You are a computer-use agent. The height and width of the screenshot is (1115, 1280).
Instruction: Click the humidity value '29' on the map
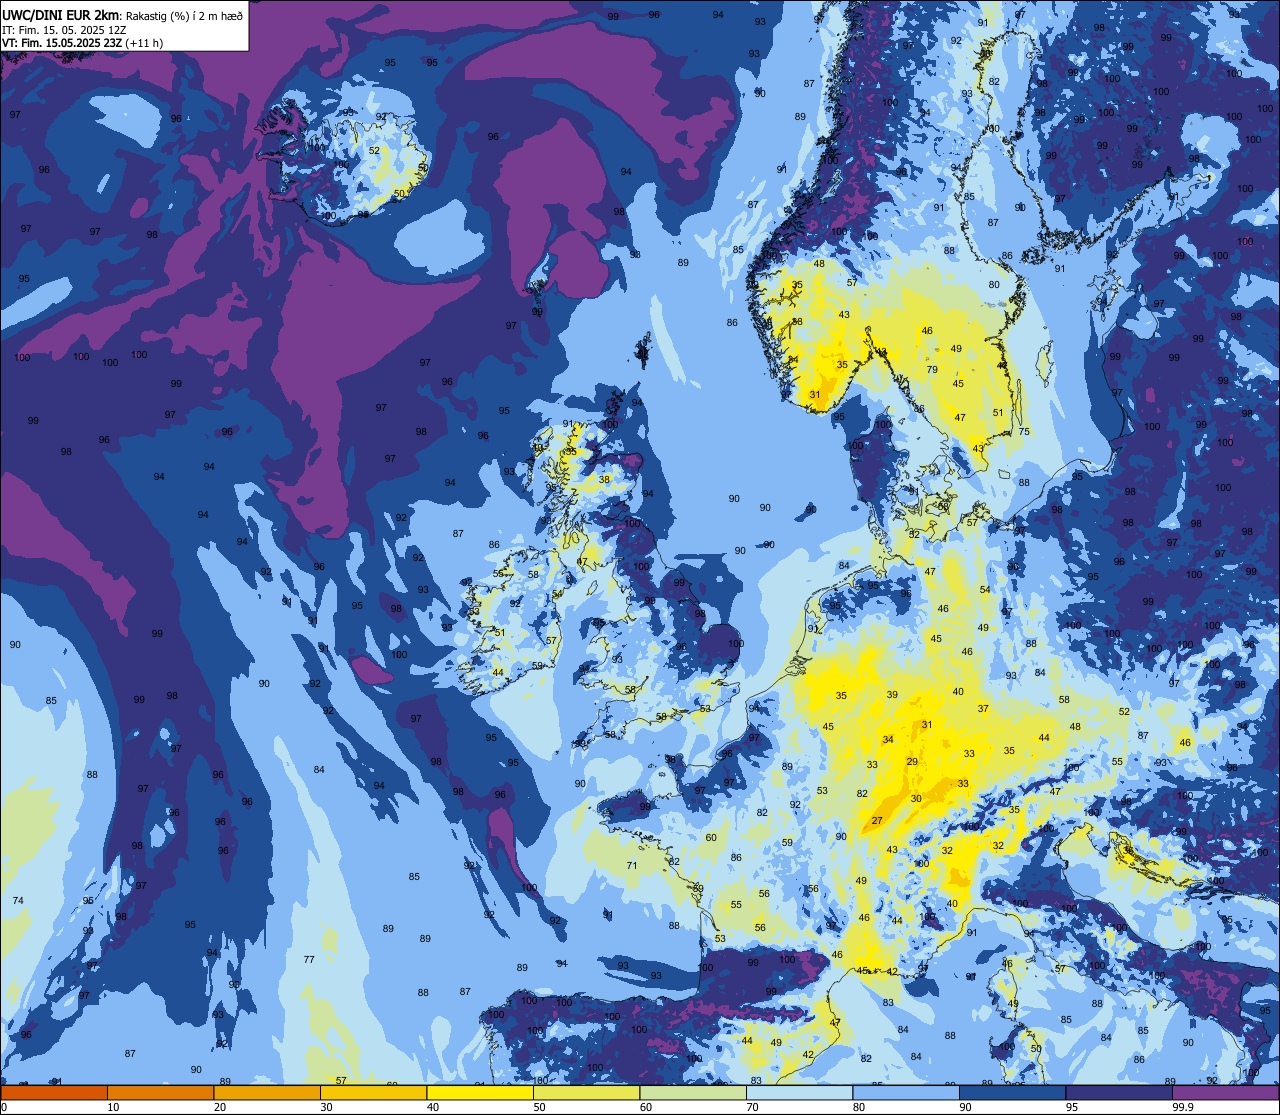912,762
